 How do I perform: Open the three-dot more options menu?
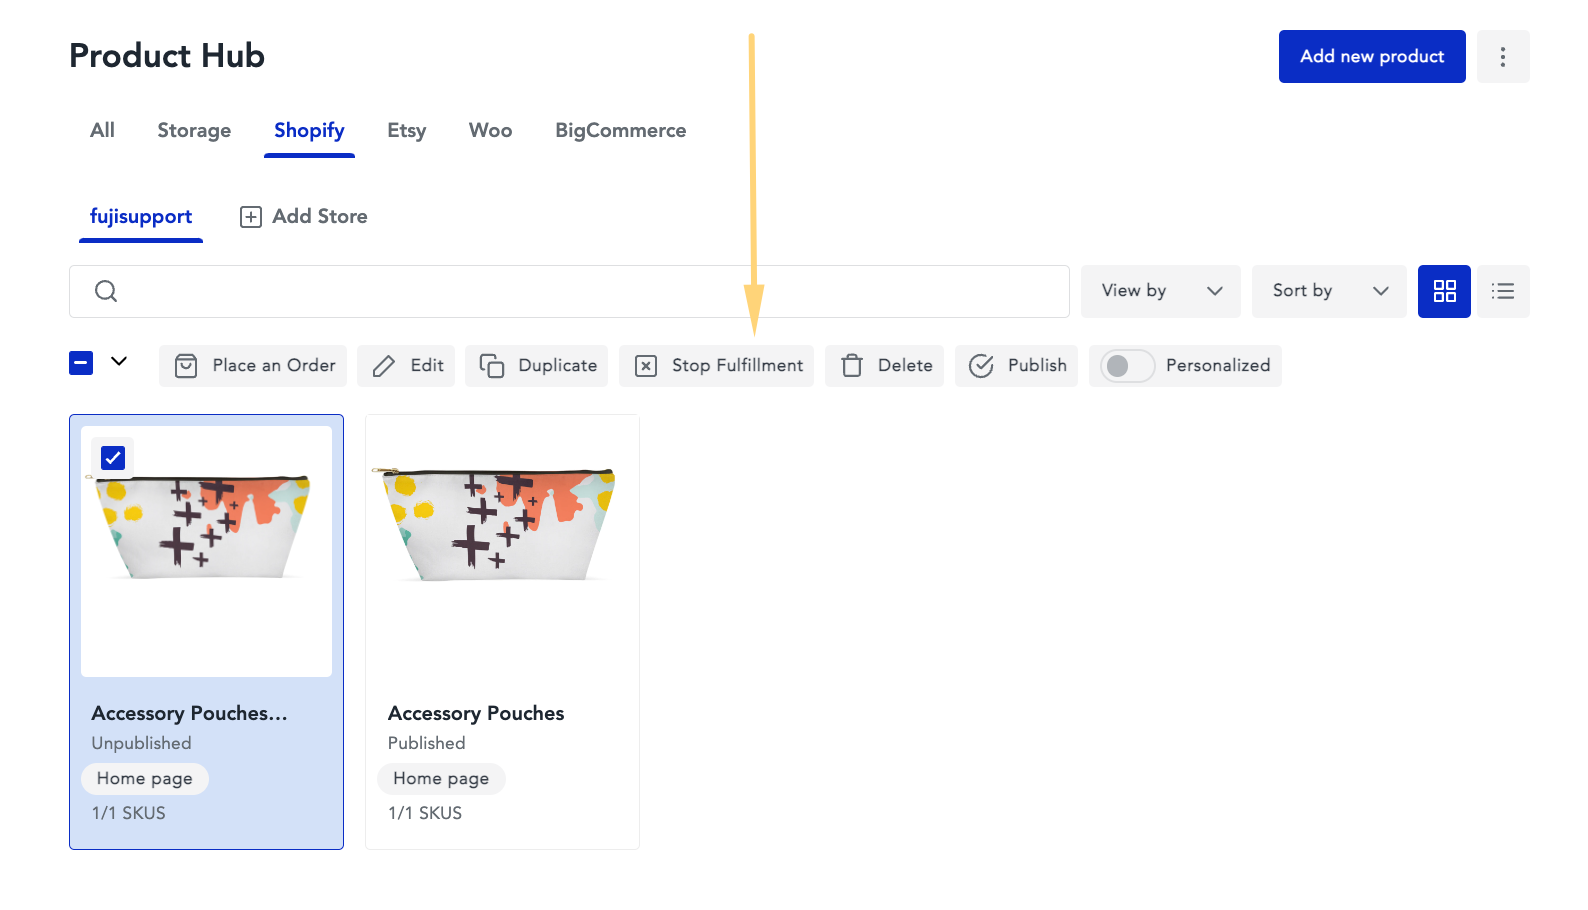(1502, 57)
